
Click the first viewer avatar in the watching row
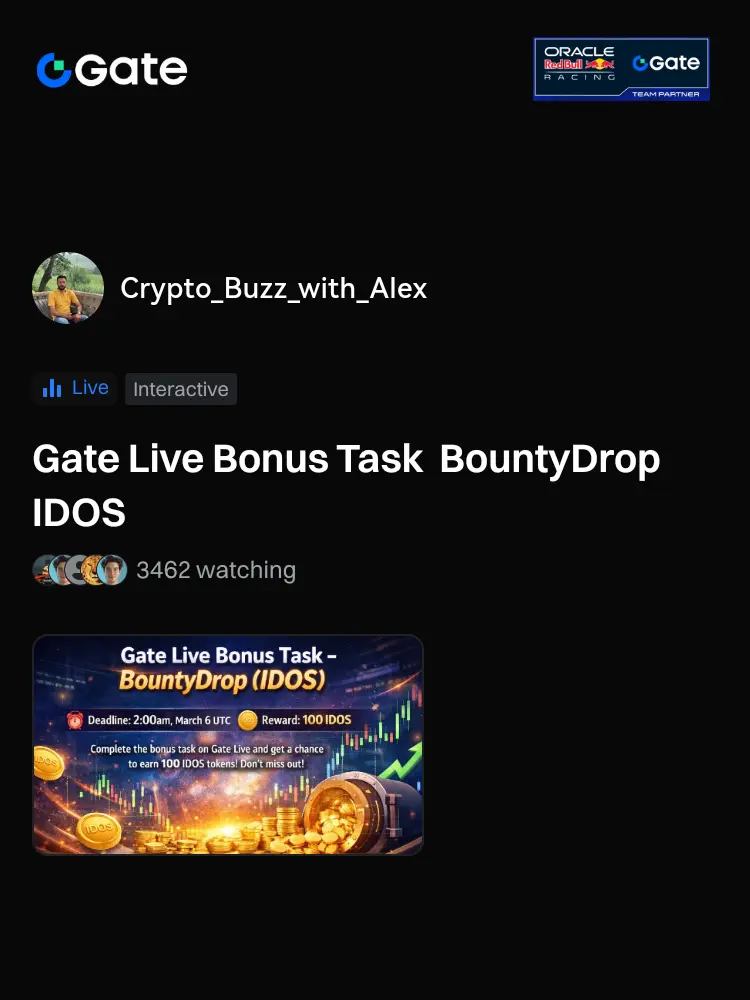(x=45, y=570)
